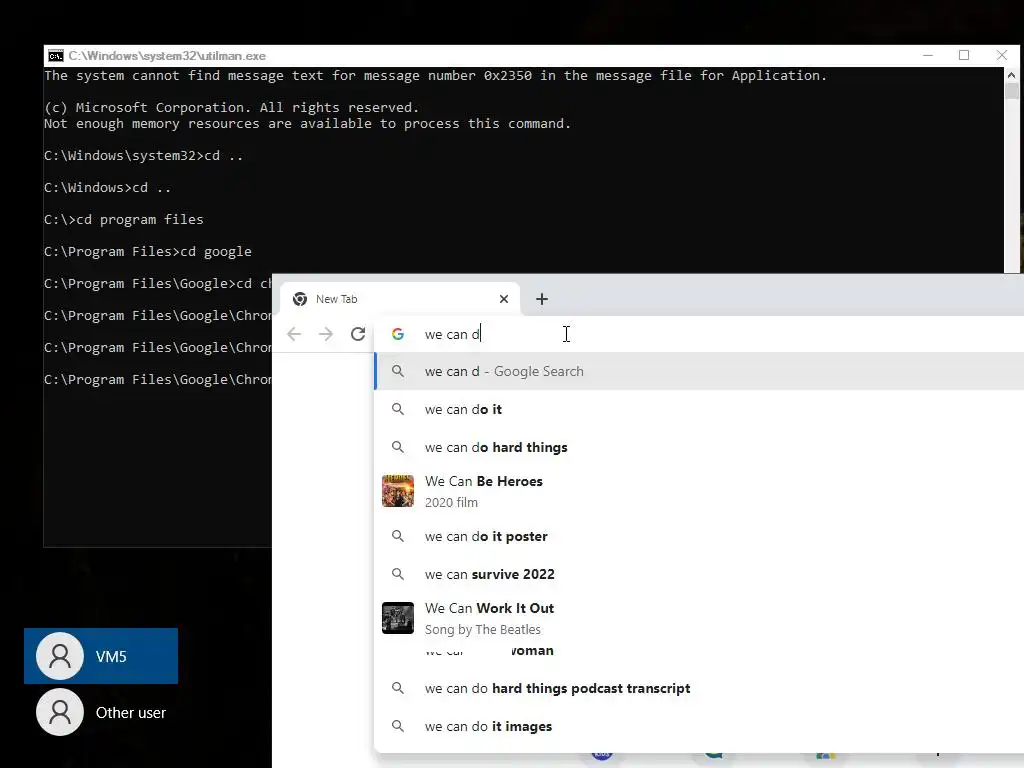Click the 'C:\Windows\system32>cd ..' line
Image resolution: width=1024 pixels, height=768 pixels.
[x=144, y=155]
